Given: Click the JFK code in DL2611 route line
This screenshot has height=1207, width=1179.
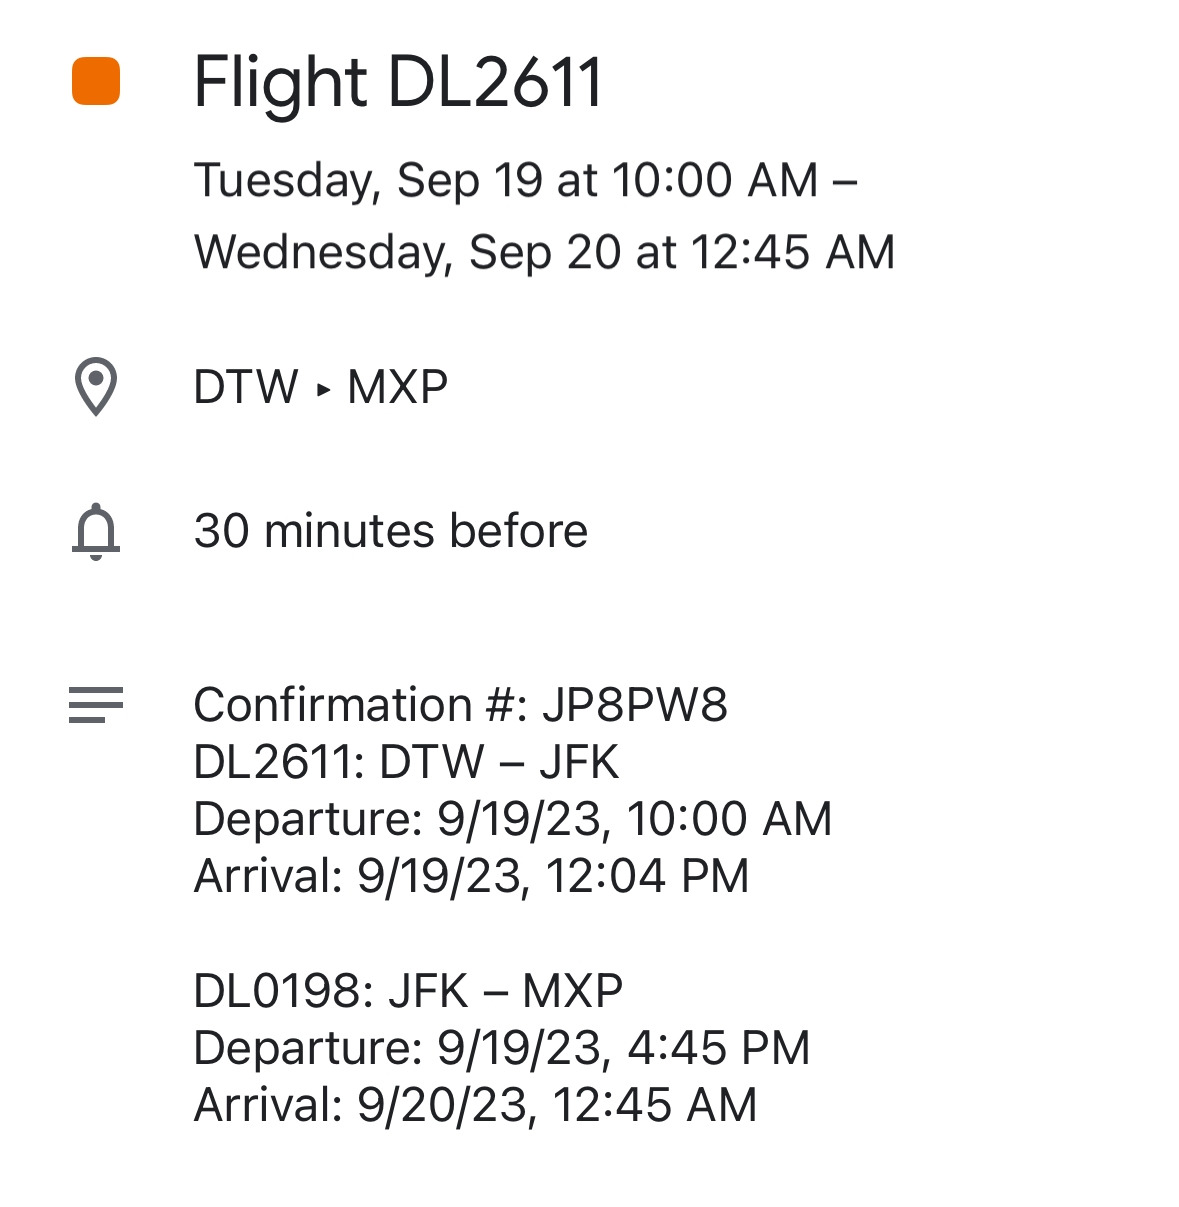Looking at the screenshot, I should [x=579, y=762].
